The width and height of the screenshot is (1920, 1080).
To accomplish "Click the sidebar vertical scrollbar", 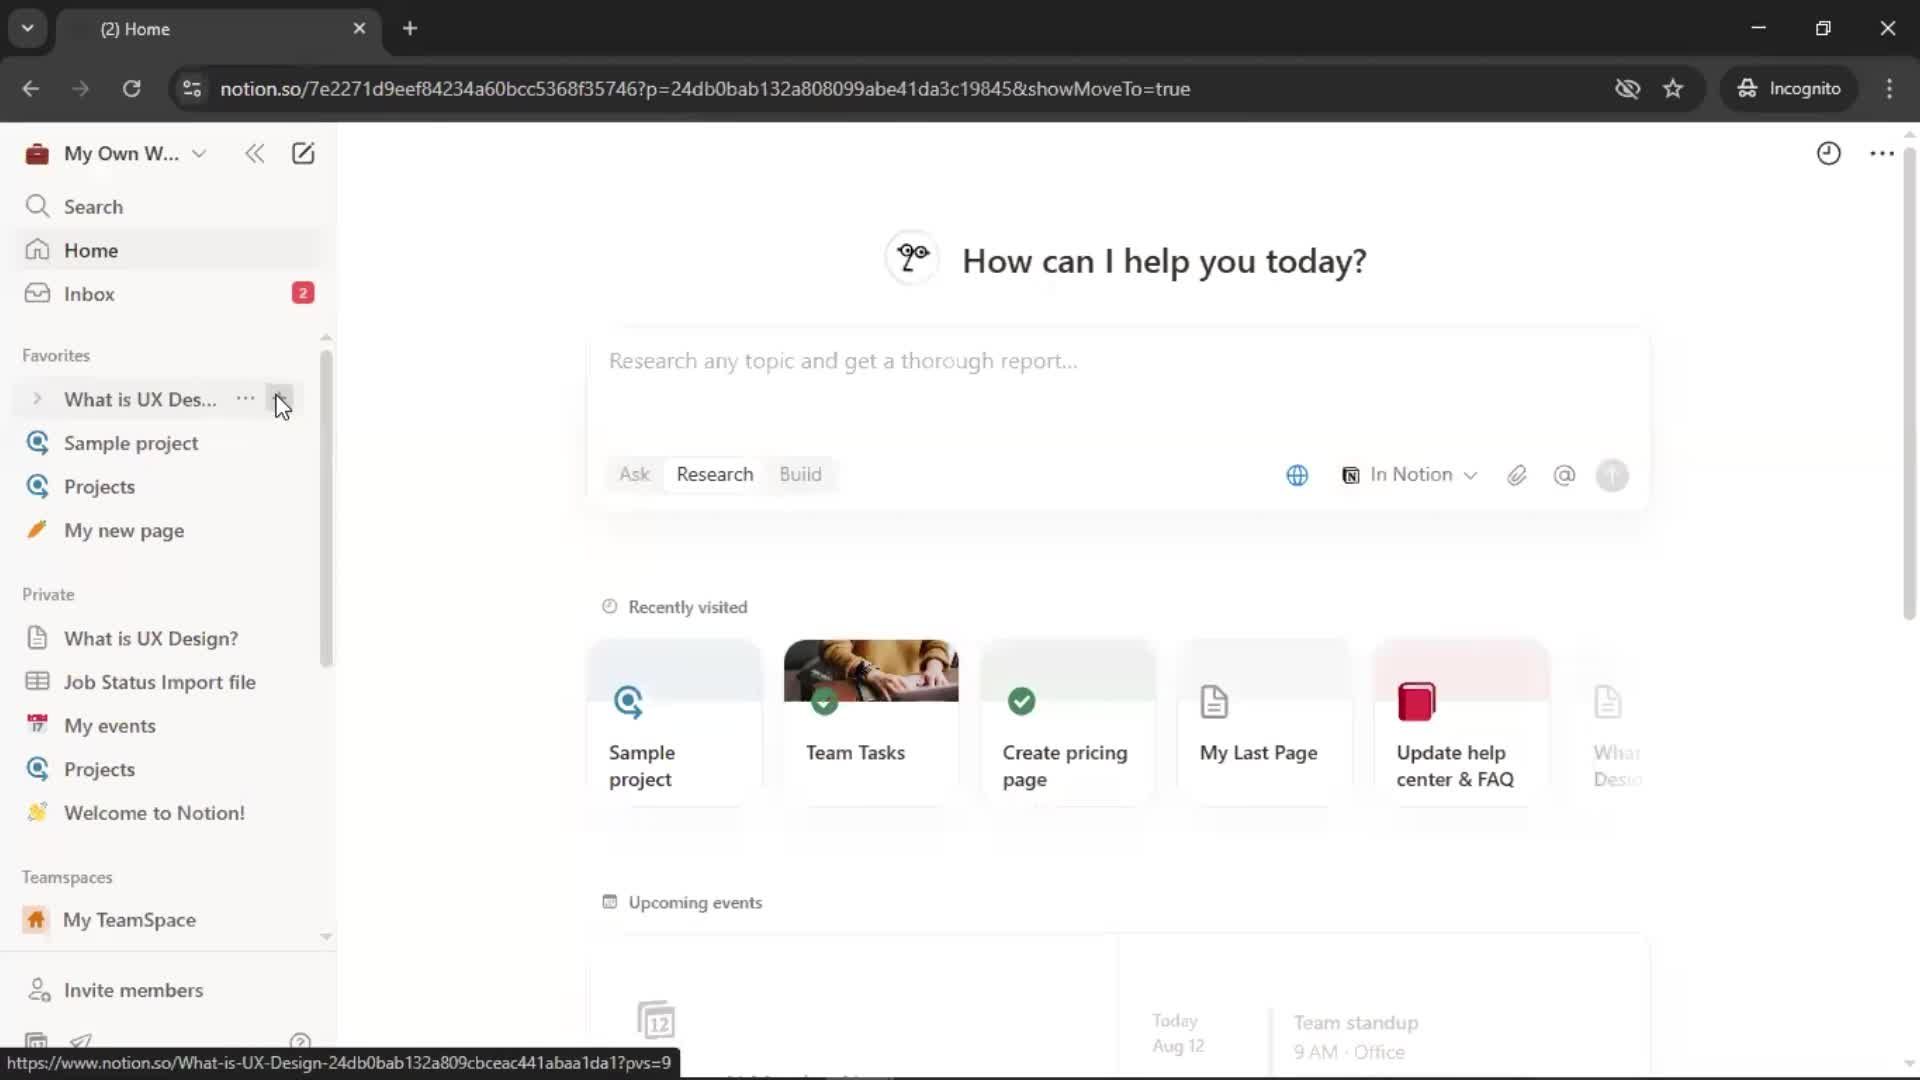I will pyautogui.click(x=326, y=508).
